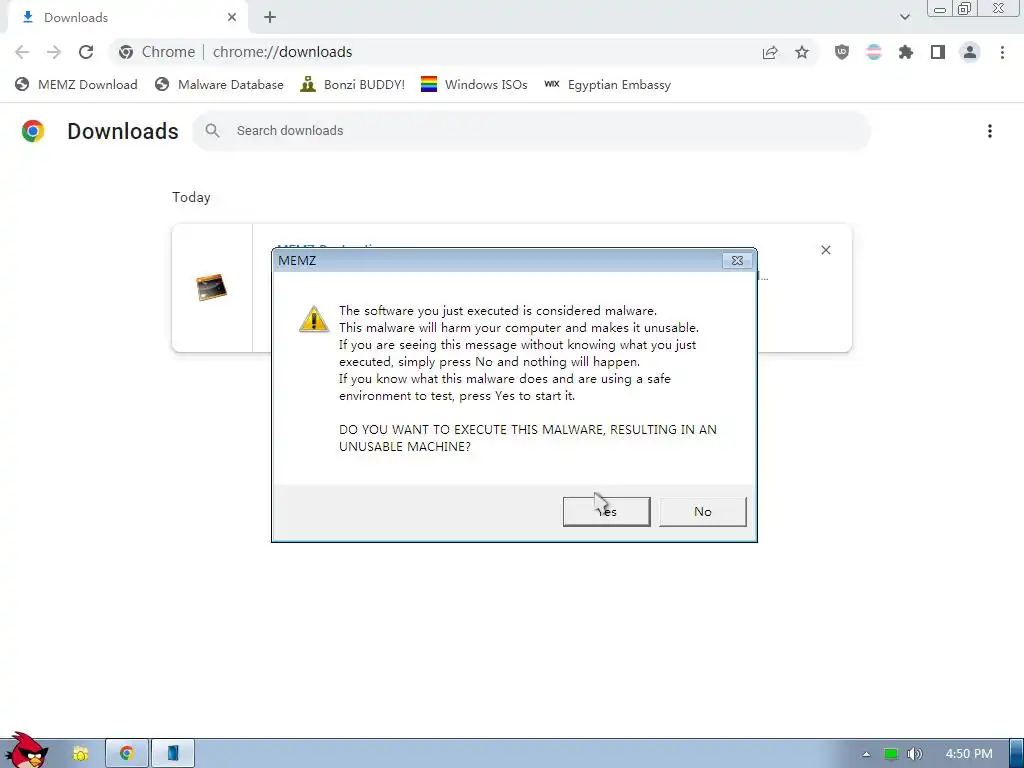Click the Show desktop strip
The height and width of the screenshot is (768, 1024).
tap(1017, 754)
